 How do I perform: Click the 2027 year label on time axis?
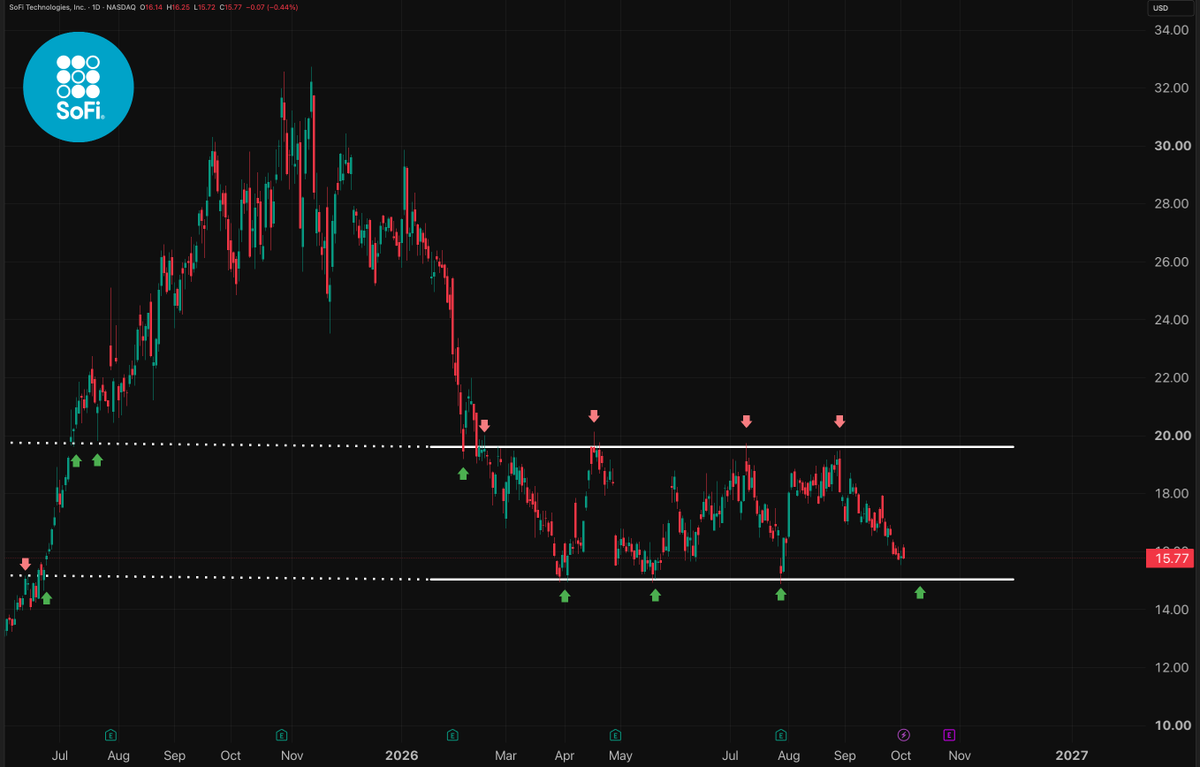pos(1072,755)
